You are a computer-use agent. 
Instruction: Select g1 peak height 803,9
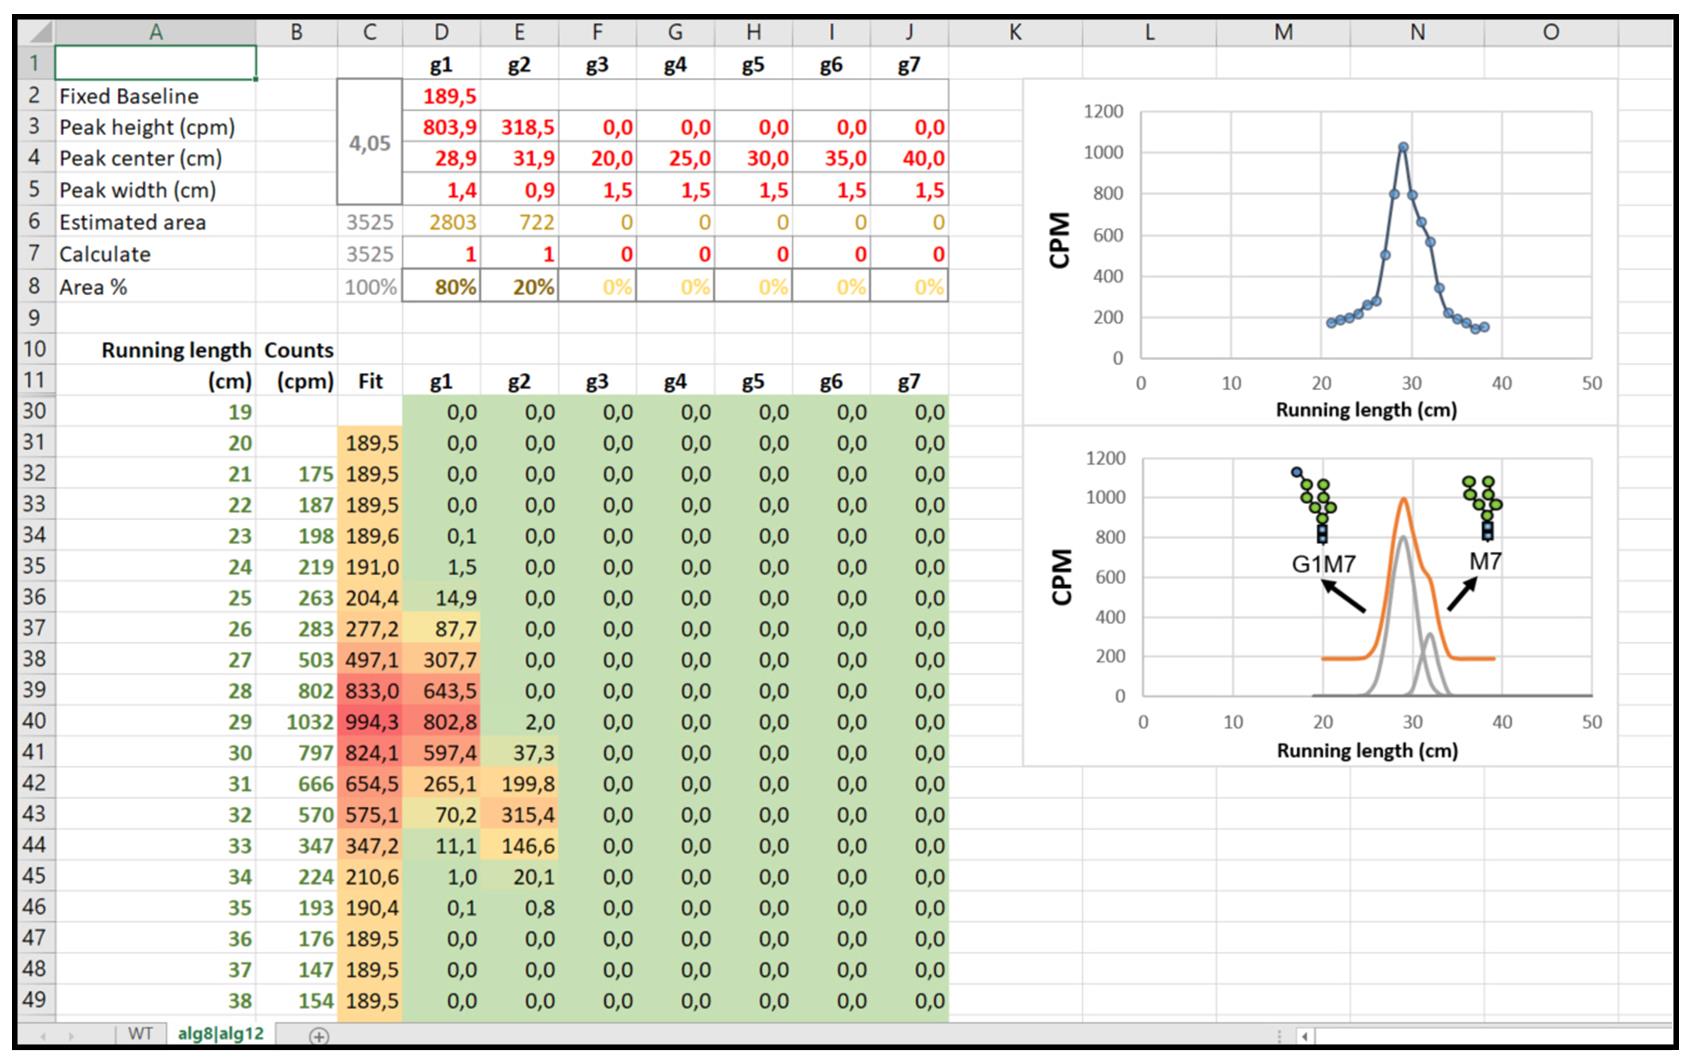[x=441, y=127]
